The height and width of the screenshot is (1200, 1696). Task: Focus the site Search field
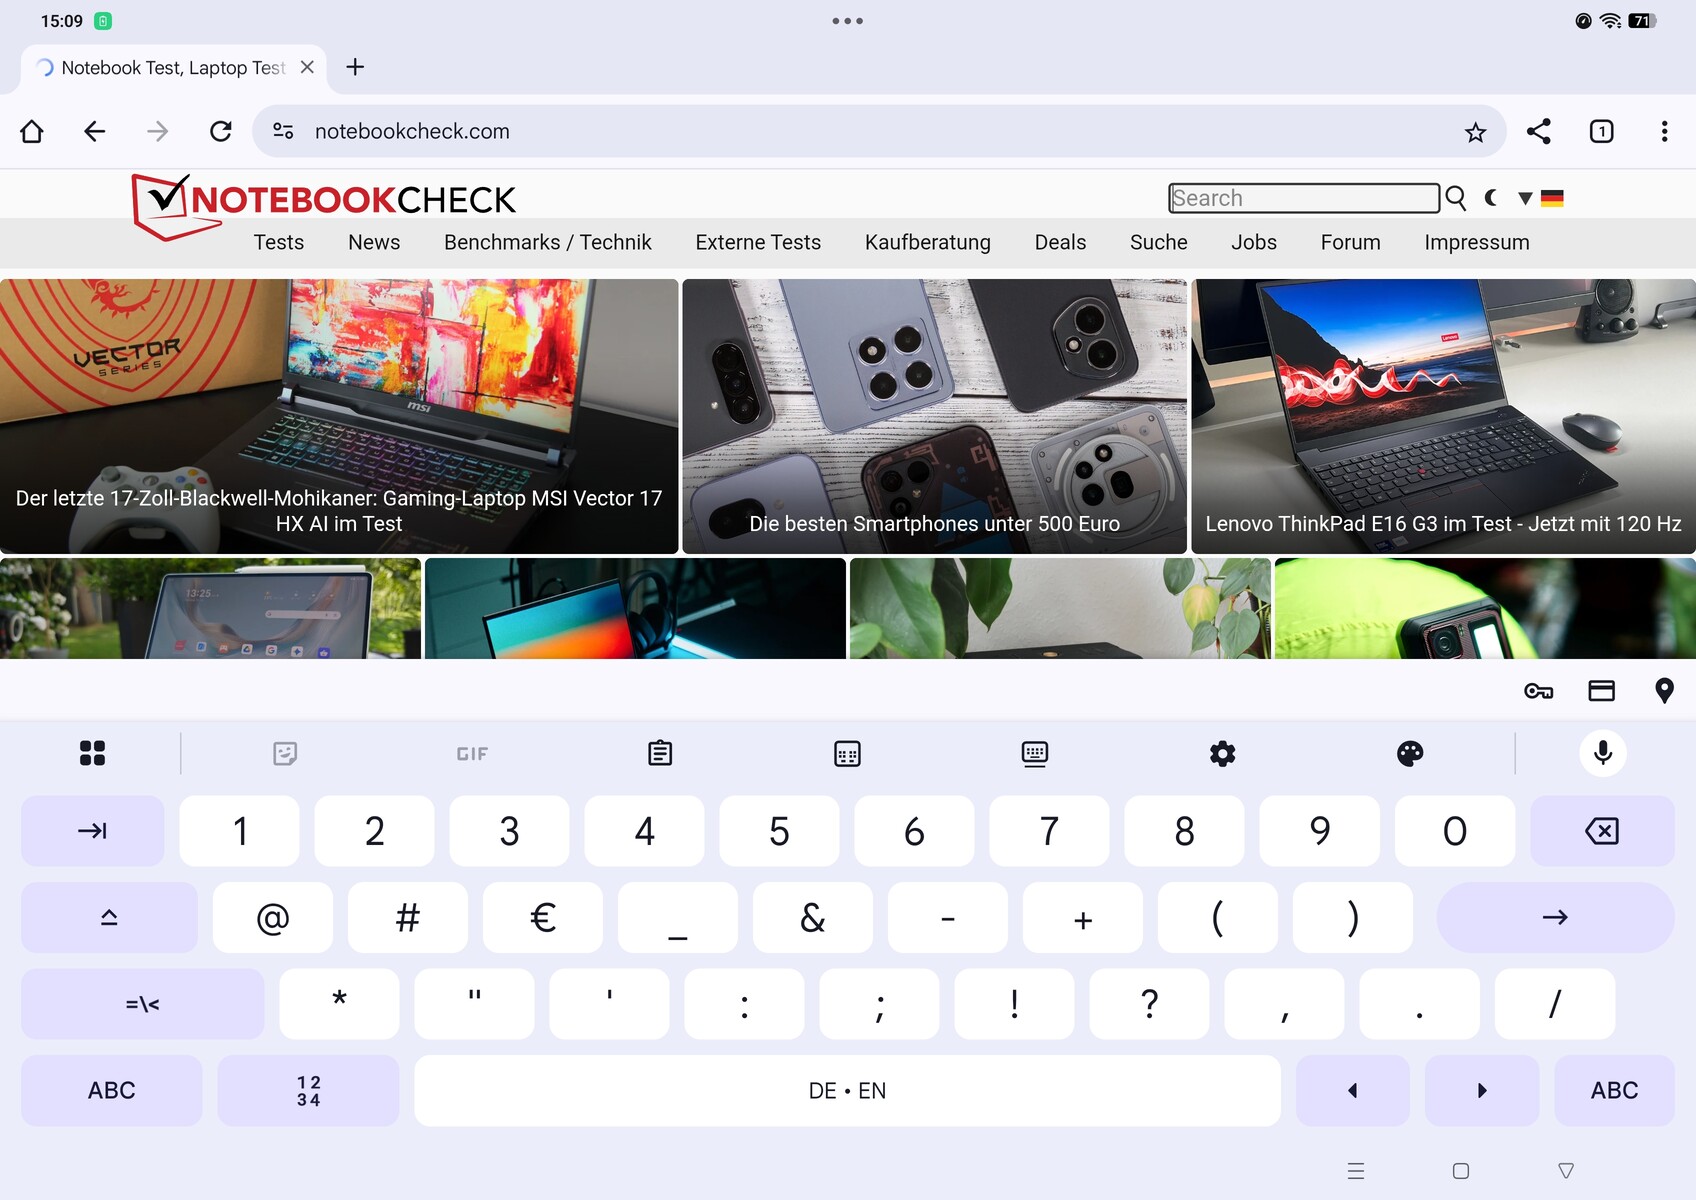tap(1304, 198)
